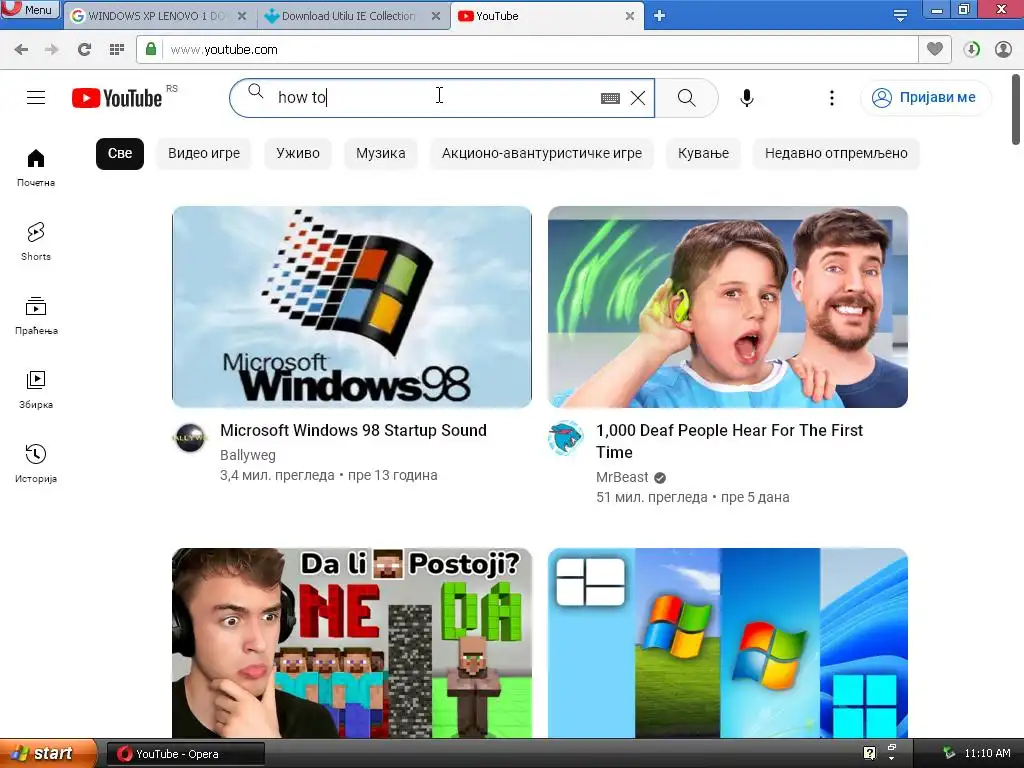Go back with the back arrow
The height and width of the screenshot is (768, 1024).
21,49
